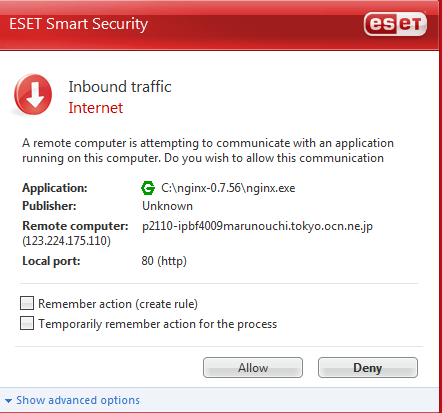Enable Remember action (create rule) checkbox

(27, 303)
